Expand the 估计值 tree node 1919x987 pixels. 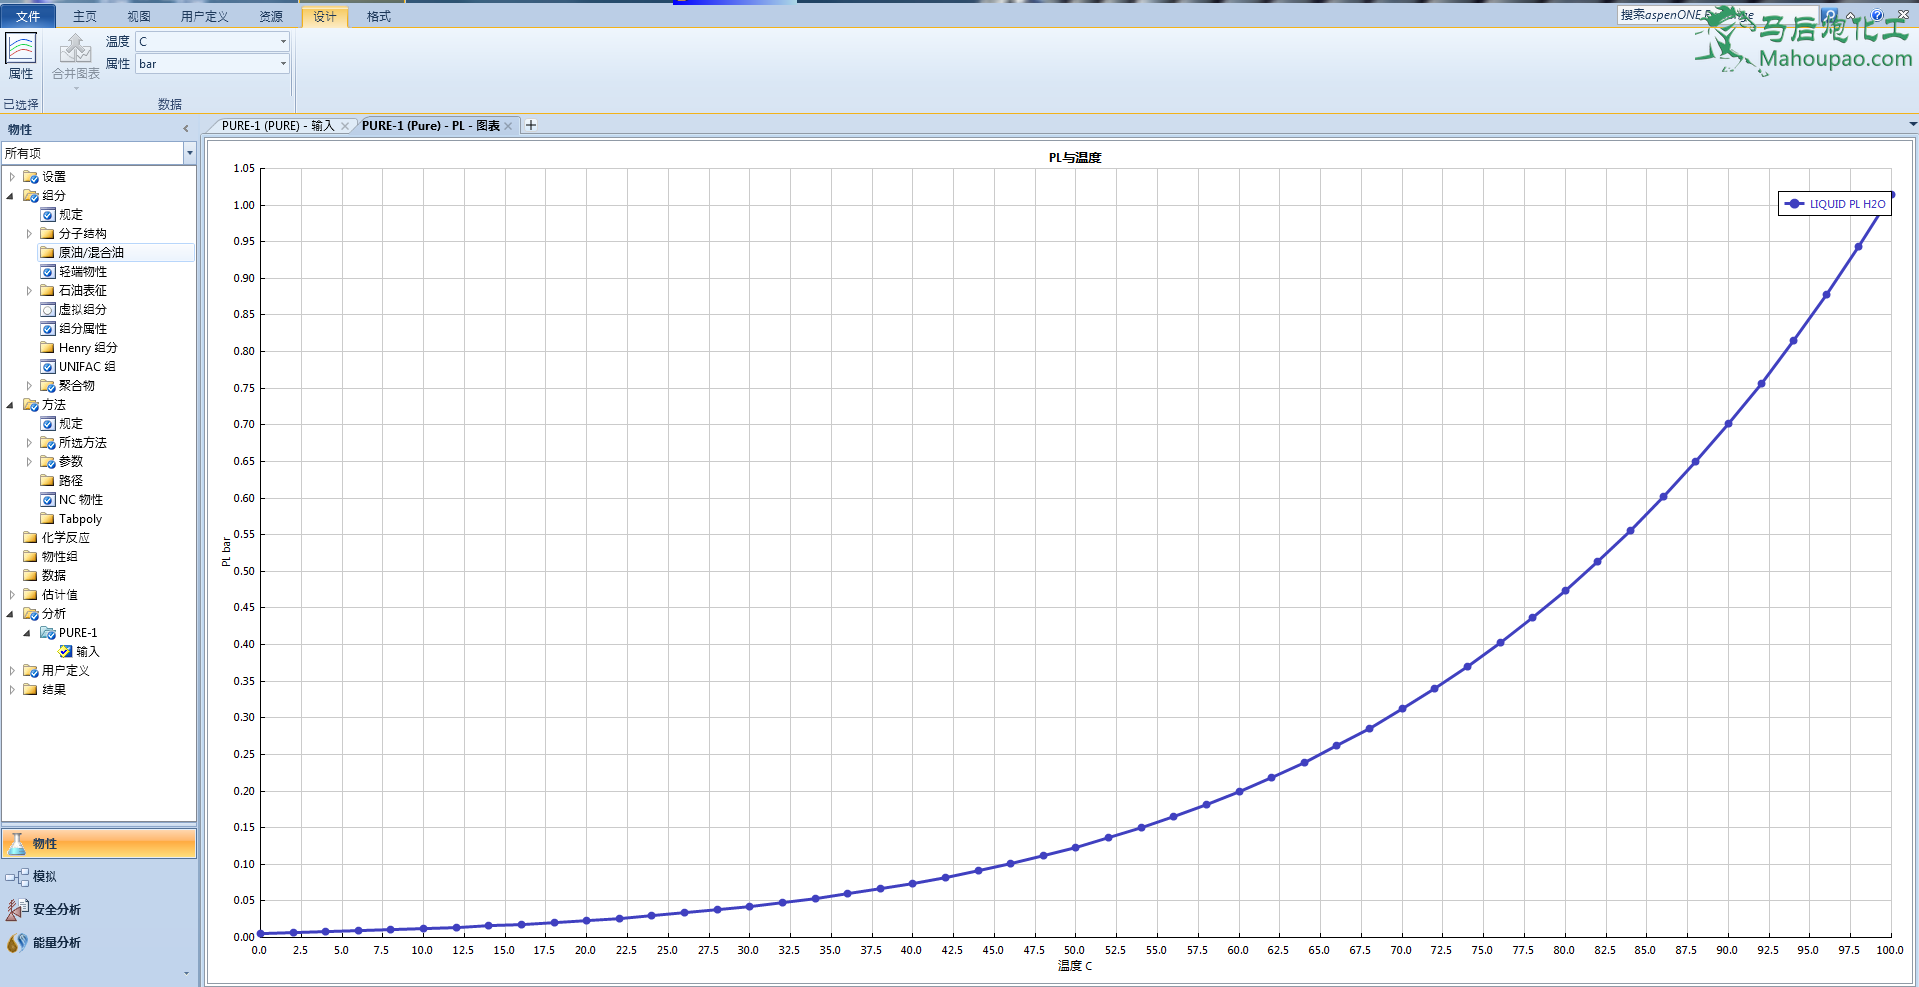tap(12, 595)
